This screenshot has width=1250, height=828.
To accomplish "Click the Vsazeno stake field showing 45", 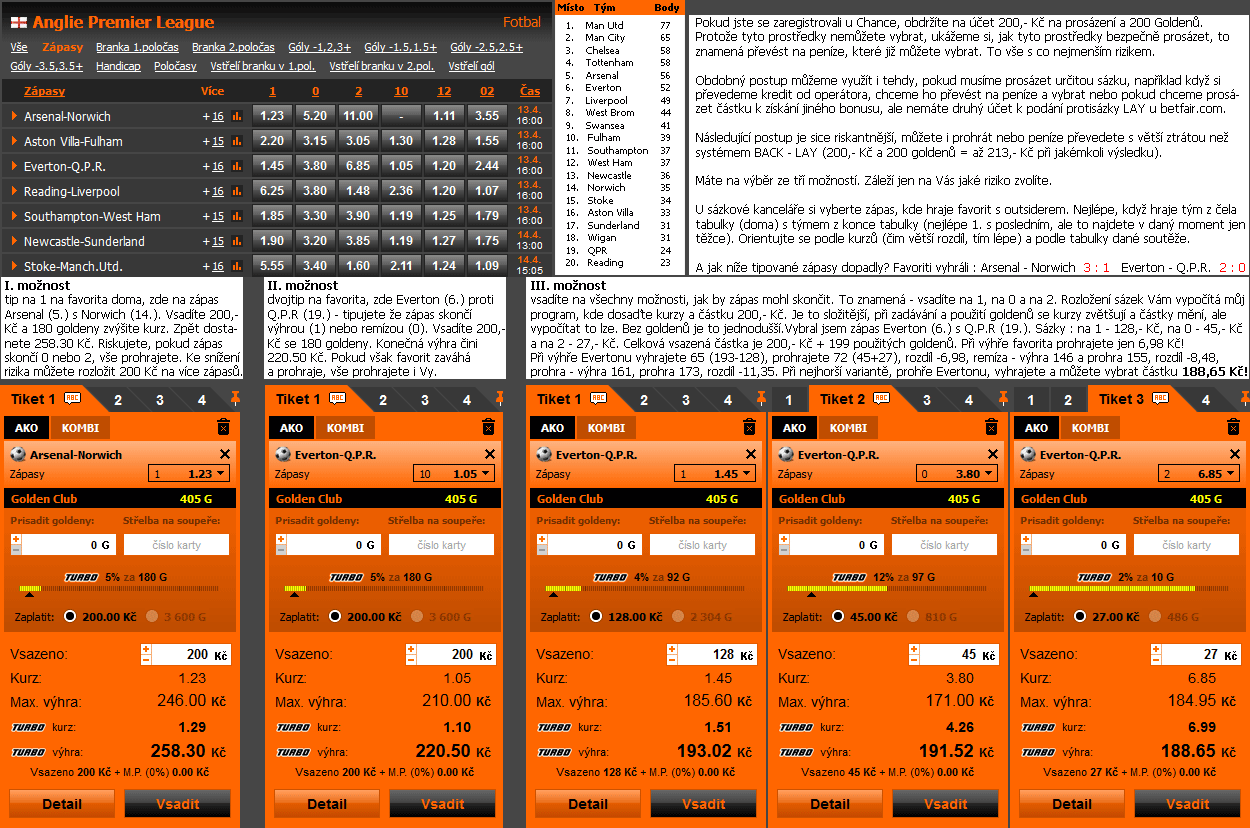I will click(952, 655).
